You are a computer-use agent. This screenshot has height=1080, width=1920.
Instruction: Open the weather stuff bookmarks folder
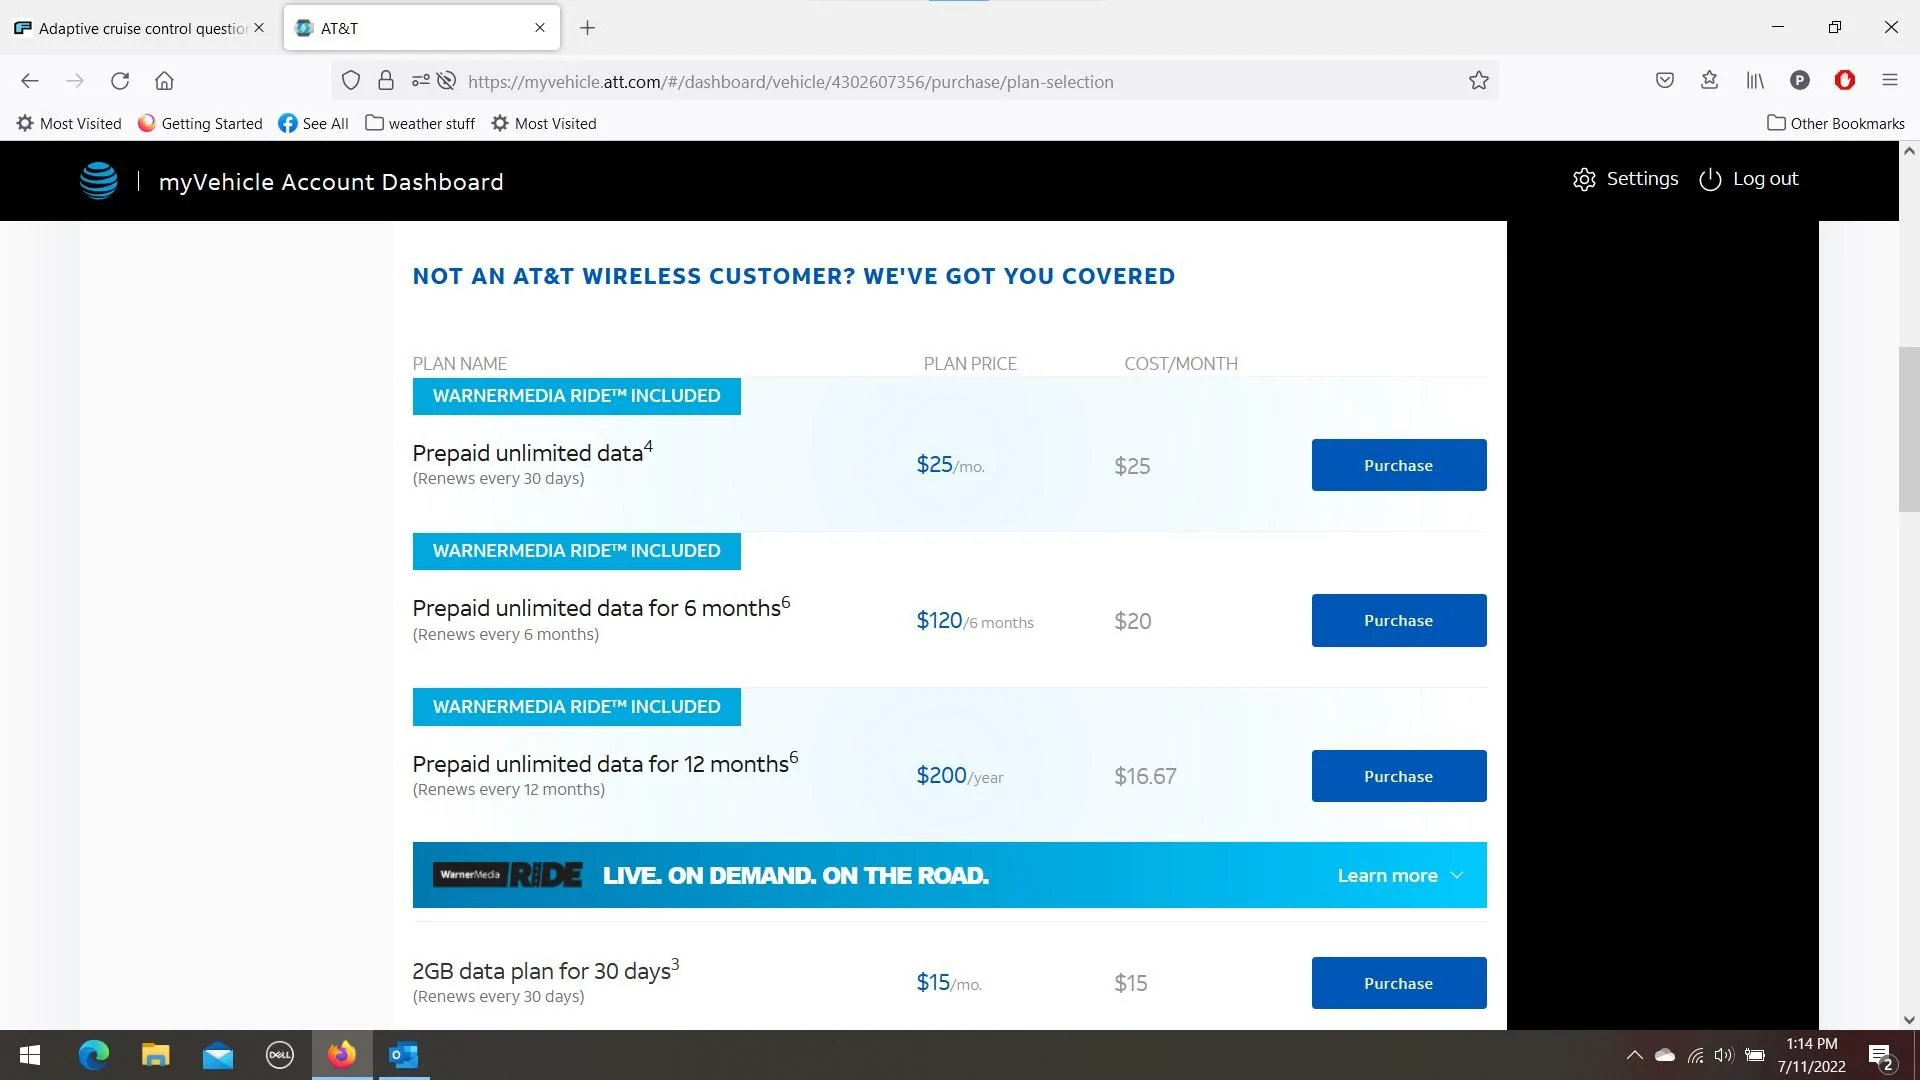419,123
